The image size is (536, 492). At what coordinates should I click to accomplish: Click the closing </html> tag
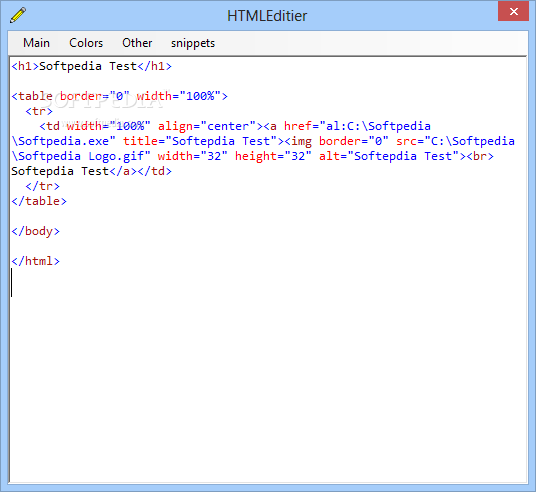36,261
